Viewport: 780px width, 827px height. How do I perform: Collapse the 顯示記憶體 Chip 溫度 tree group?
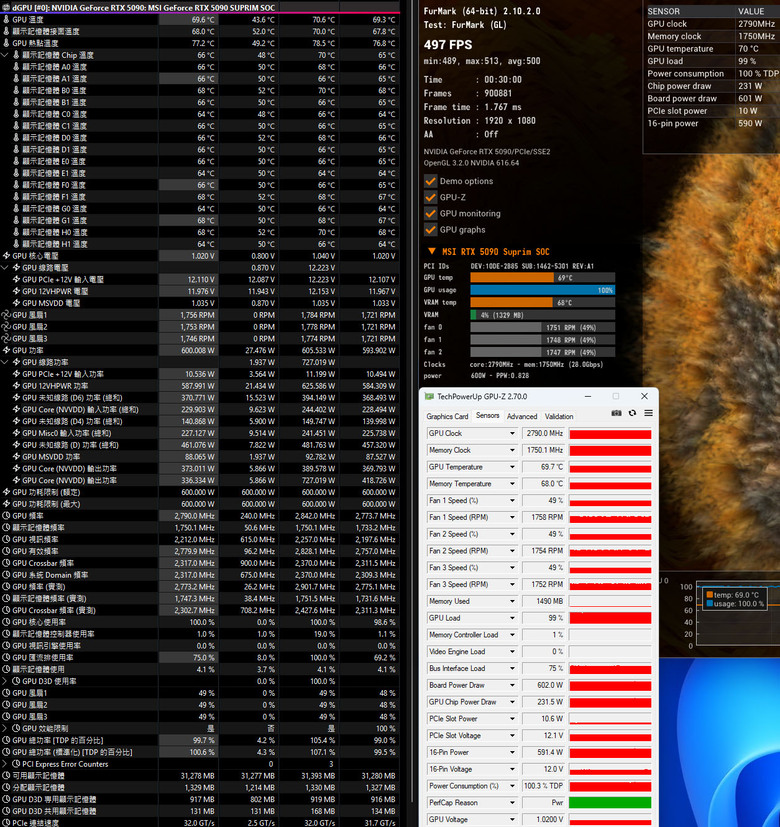pos(5,55)
